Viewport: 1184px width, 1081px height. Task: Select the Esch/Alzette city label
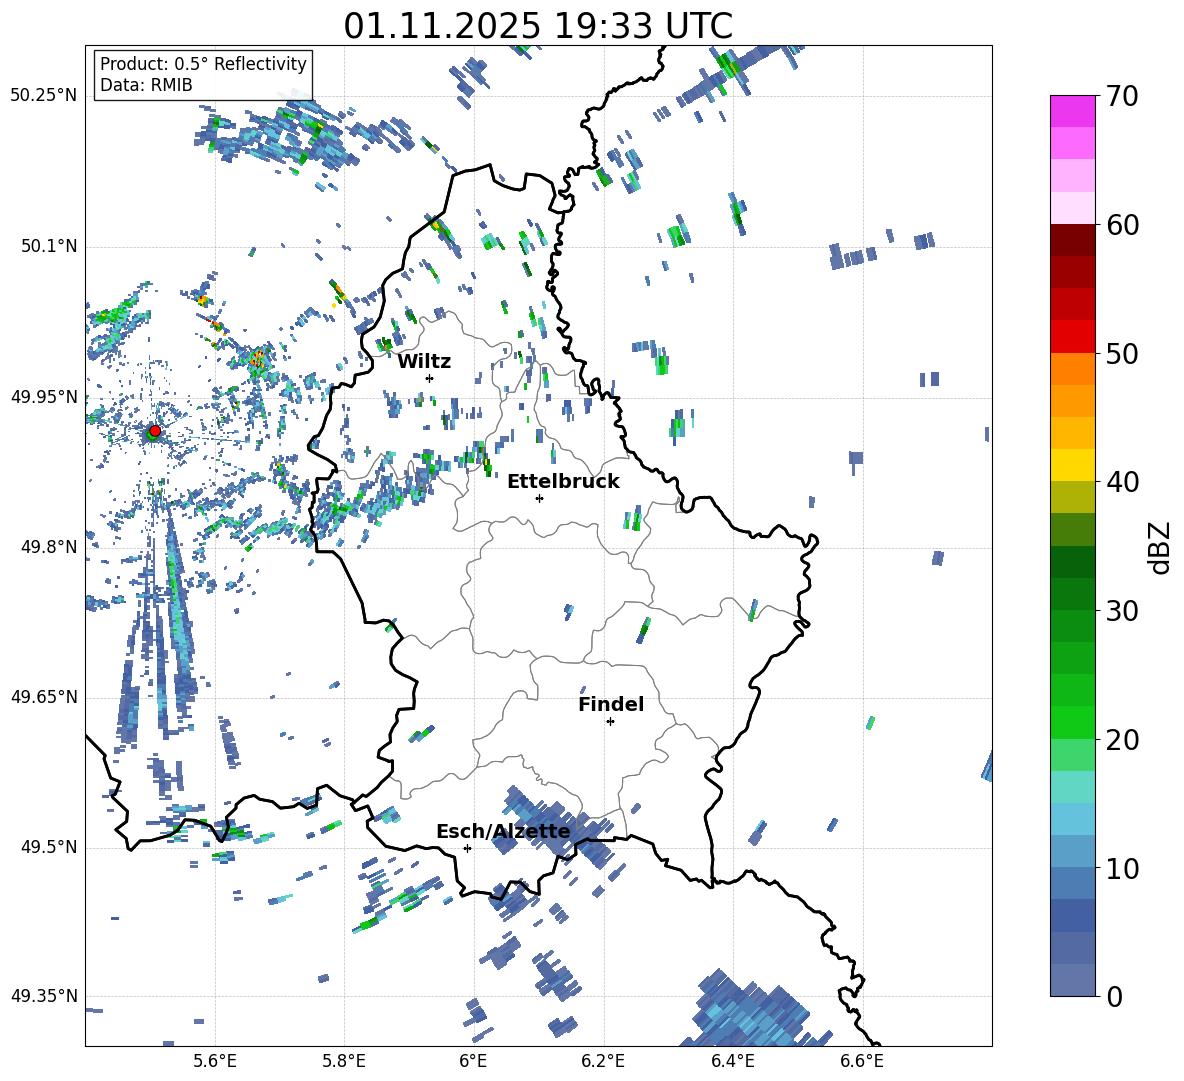pyautogui.click(x=503, y=831)
